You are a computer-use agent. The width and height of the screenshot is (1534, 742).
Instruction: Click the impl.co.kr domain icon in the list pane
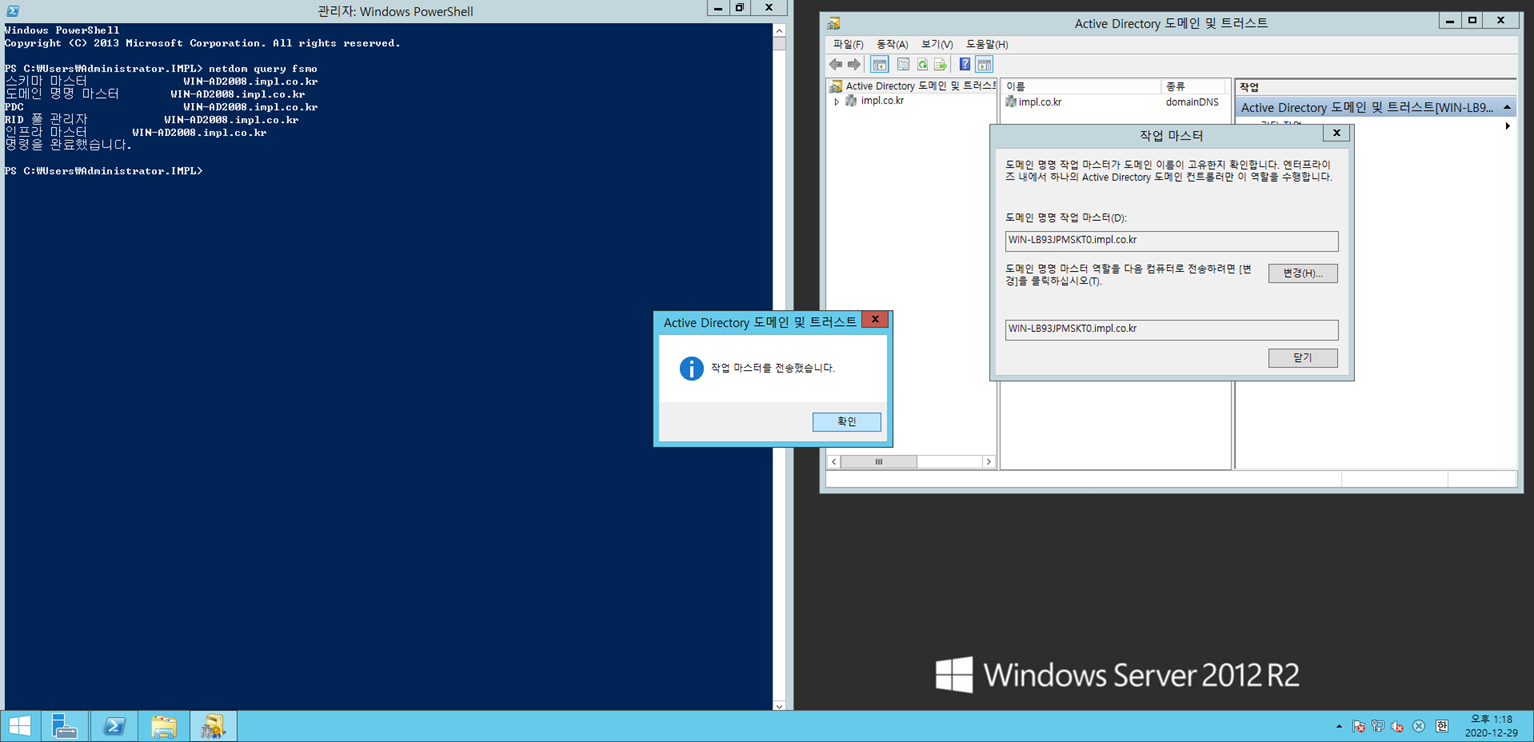point(1011,101)
